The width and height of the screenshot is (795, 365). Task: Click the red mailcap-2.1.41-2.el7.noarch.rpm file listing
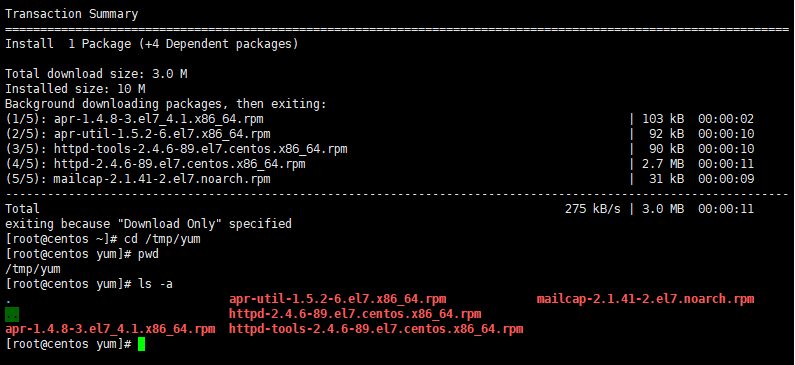point(645,299)
